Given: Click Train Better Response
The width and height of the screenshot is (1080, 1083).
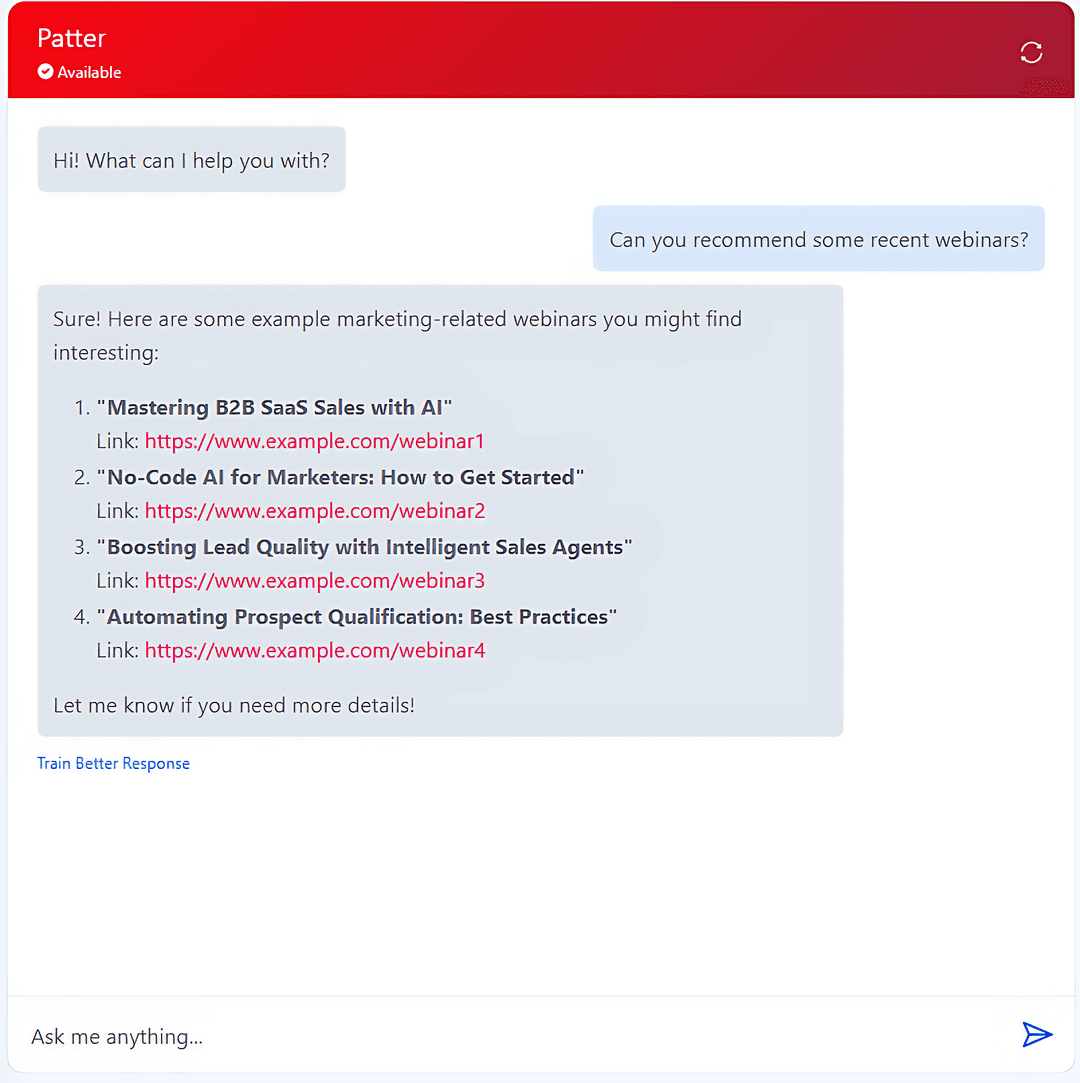Looking at the screenshot, I should (113, 763).
